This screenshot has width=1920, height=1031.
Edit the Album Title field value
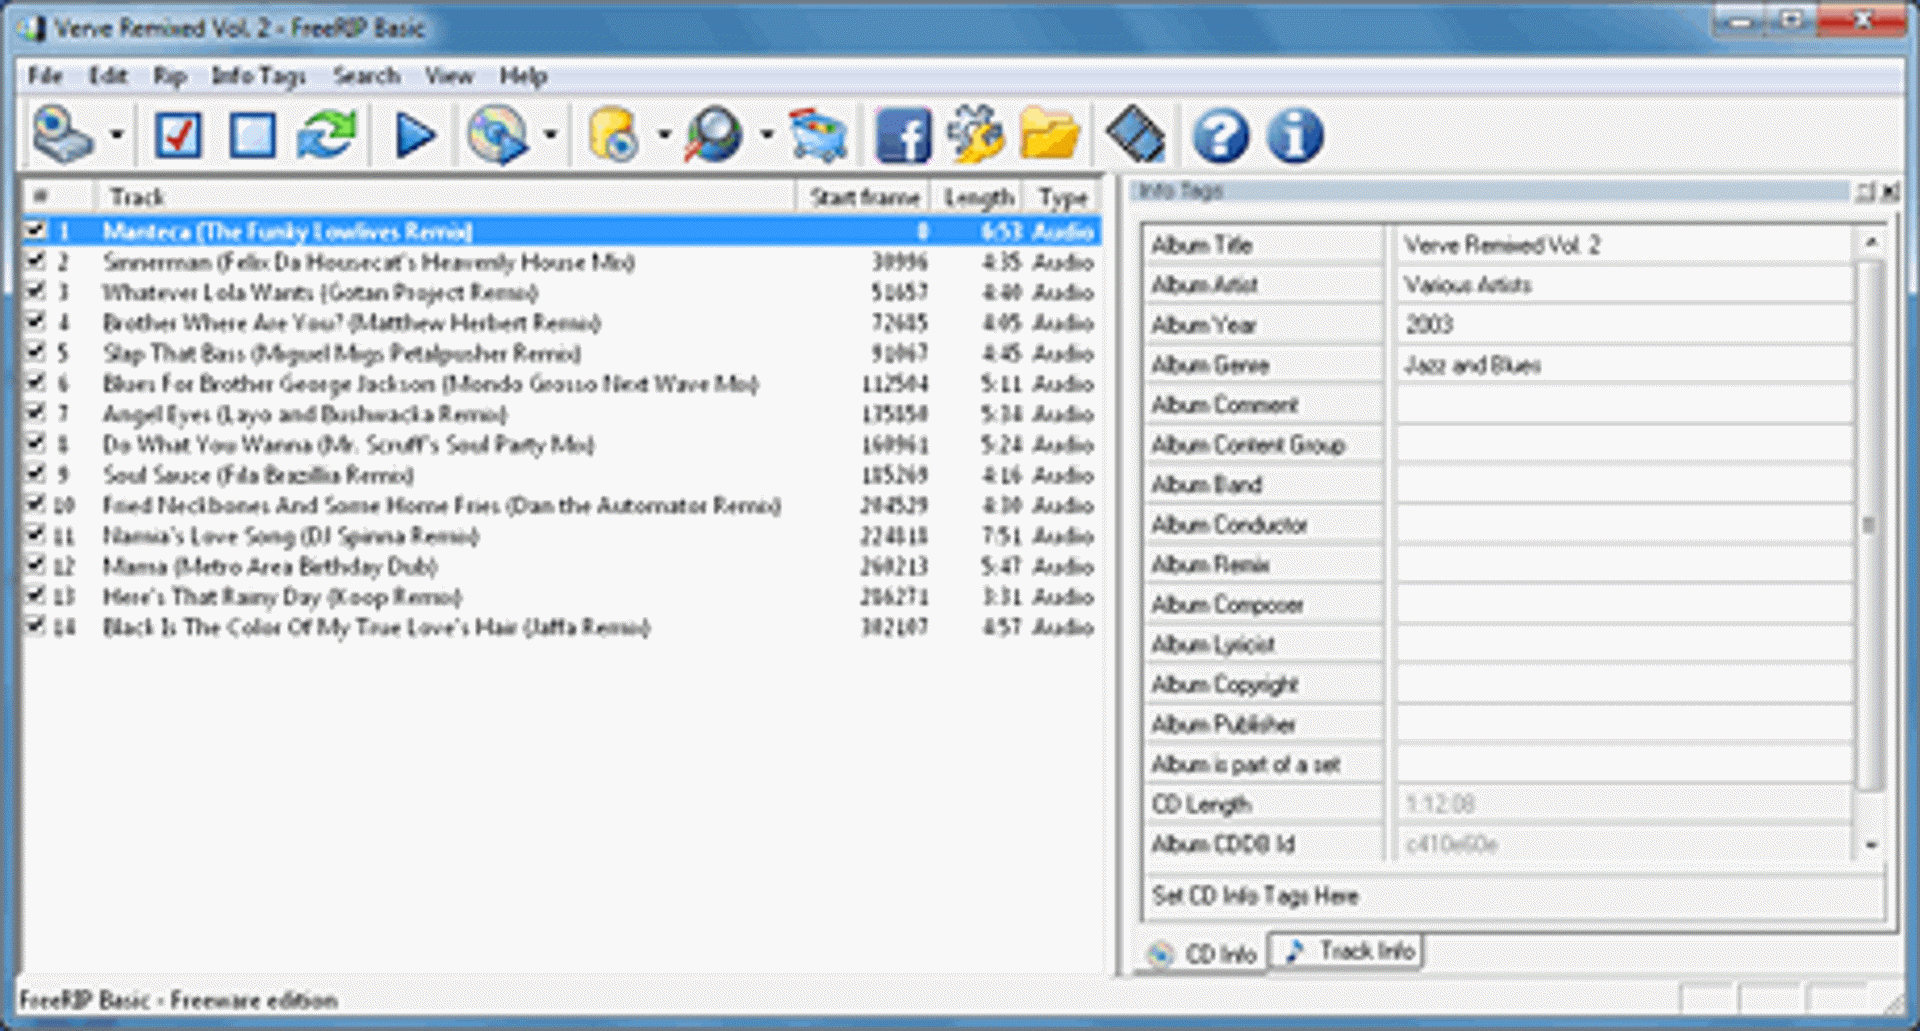(x=1622, y=245)
